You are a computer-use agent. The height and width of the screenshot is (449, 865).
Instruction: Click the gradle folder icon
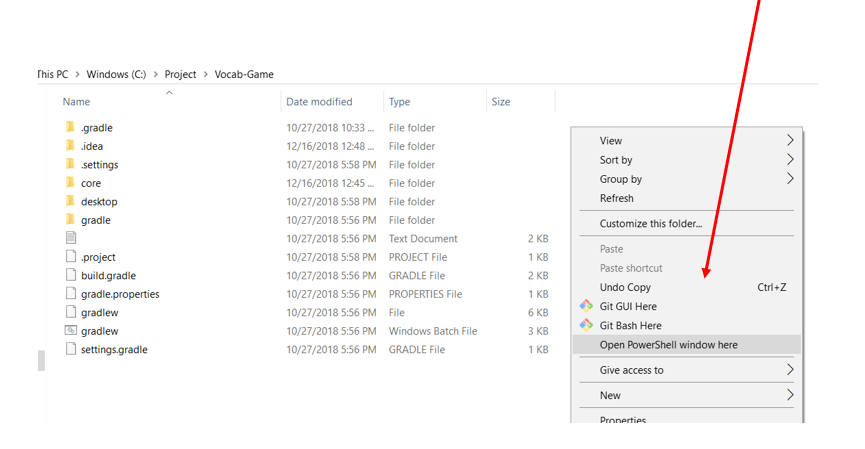[70, 220]
